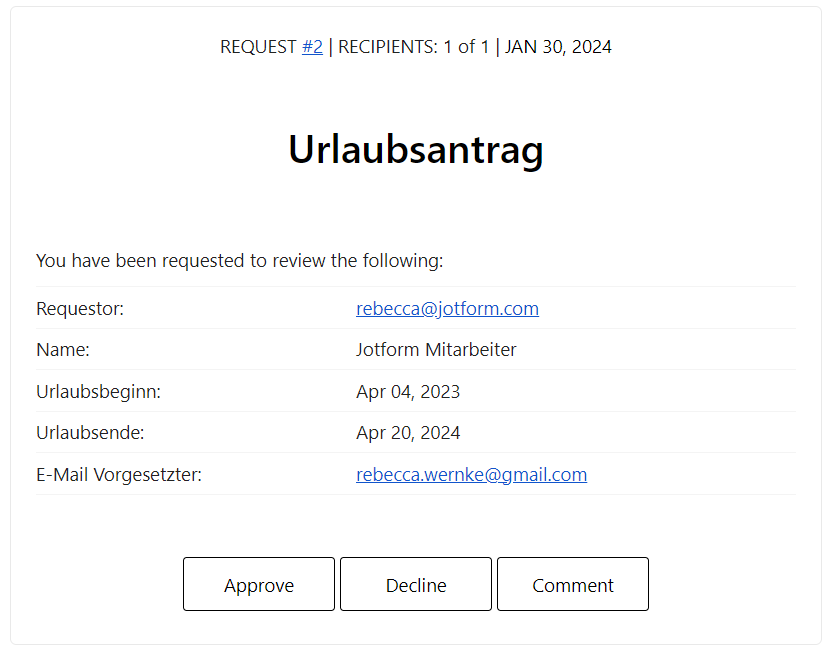Viewport: 834px width, 649px height.
Task: Open request #2 link
Action: (312, 47)
